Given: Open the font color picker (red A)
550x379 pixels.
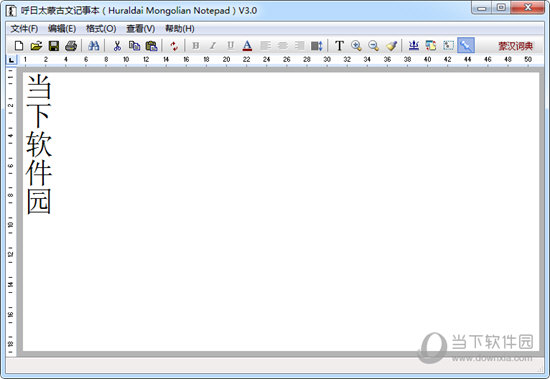Looking at the screenshot, I should [x=247, y=46].
